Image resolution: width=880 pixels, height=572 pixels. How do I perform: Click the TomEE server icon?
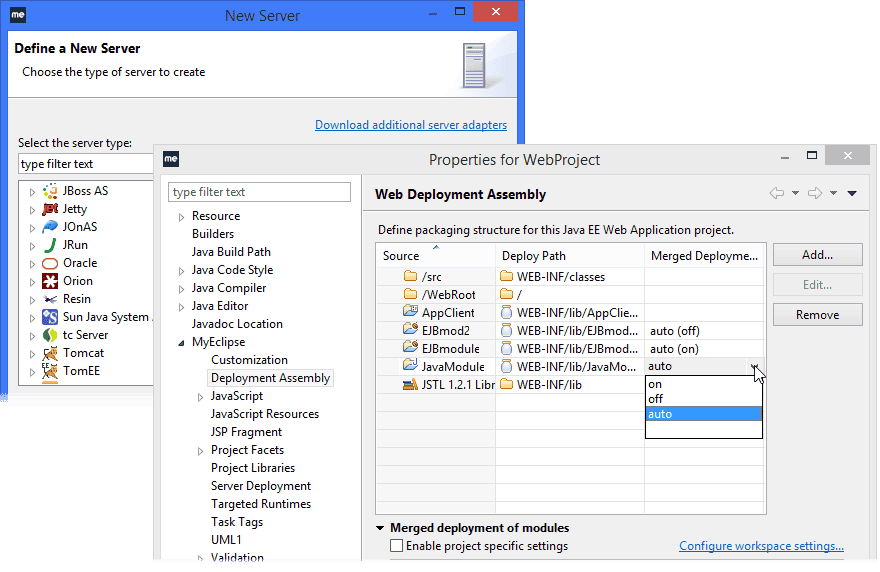[x=50, y=371]
